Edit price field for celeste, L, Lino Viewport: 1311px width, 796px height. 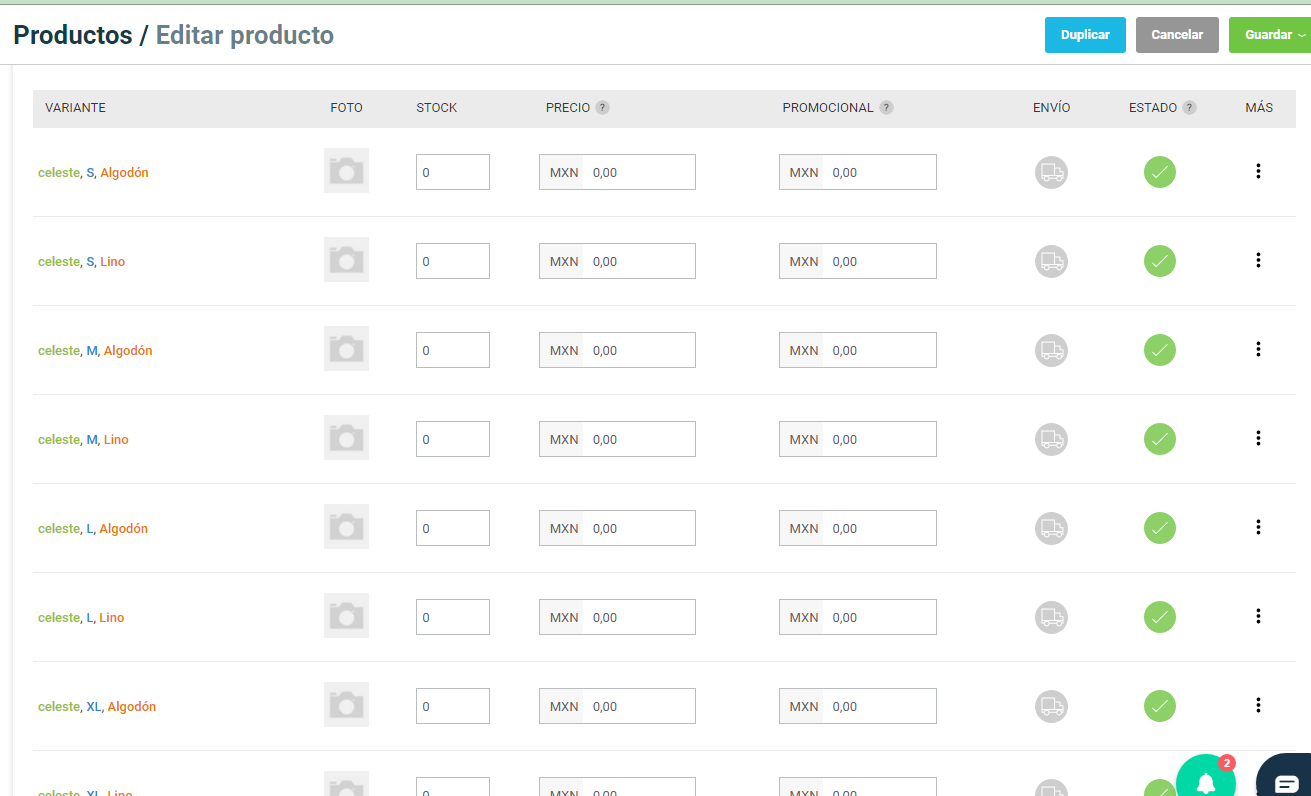(617, 617)
